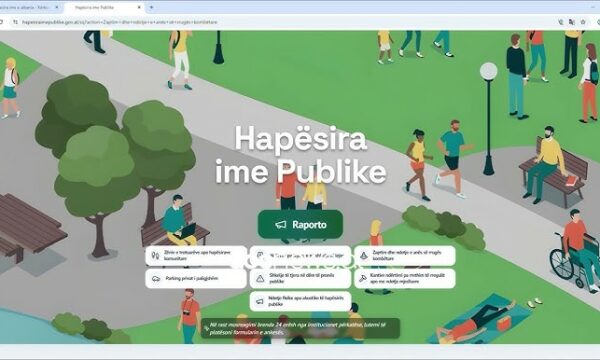Close the 'Hapësira ime Publike' tab
The height and width of the screenshot is (360, 600).
point(139,7)
